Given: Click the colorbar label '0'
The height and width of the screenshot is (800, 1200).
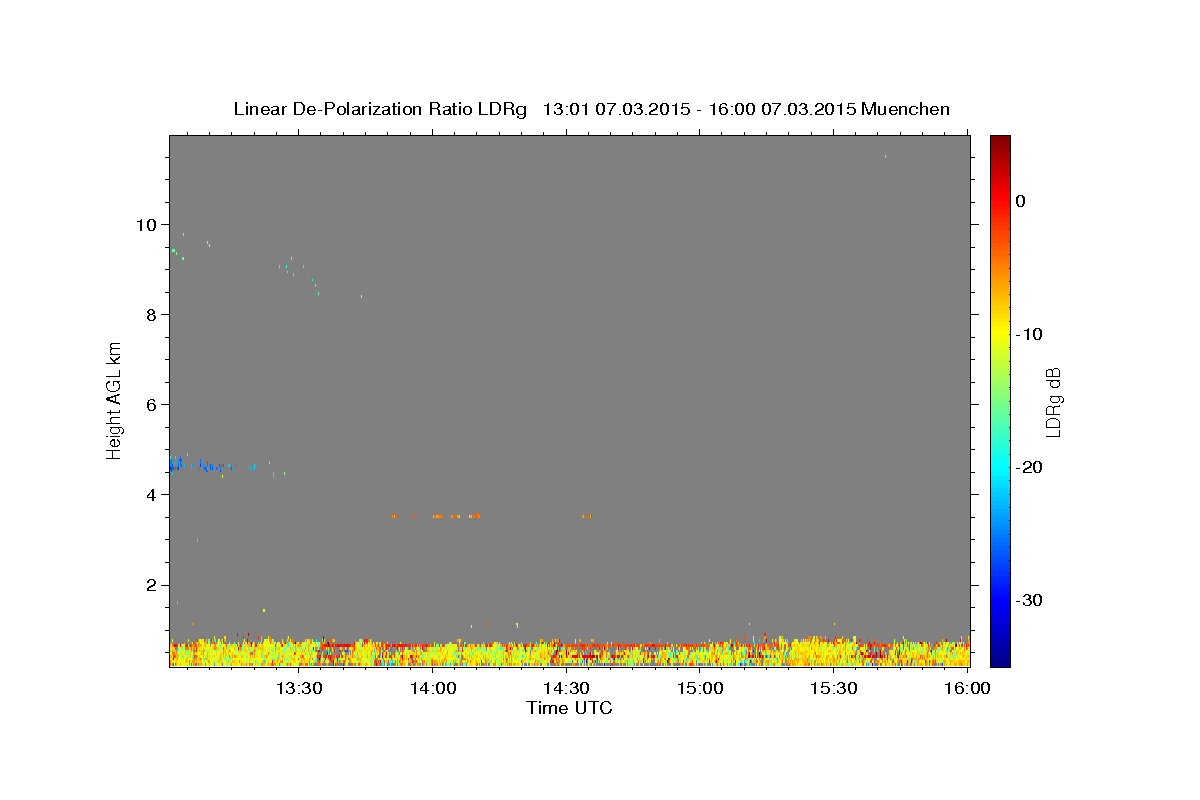Looking at the screenshot, I should (x=1021, y=201).
